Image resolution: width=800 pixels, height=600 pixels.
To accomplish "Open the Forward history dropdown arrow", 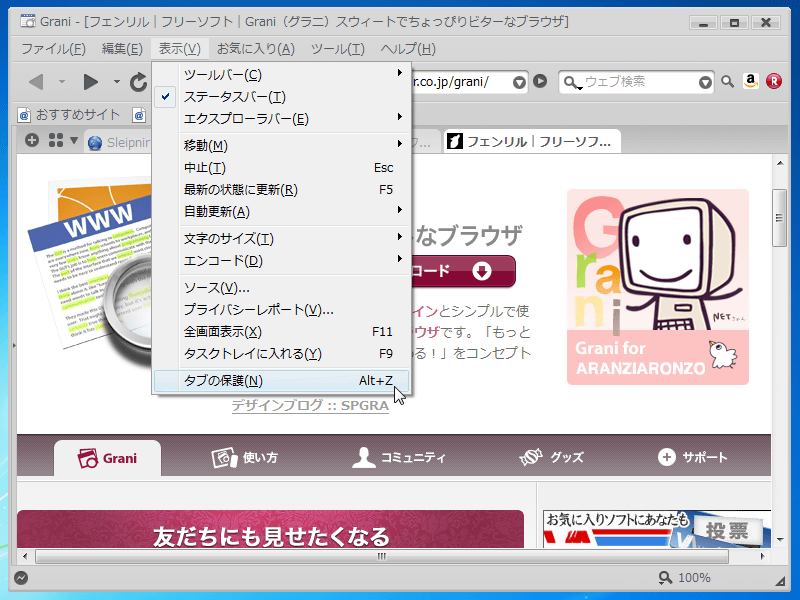I will tap(116, 82).
